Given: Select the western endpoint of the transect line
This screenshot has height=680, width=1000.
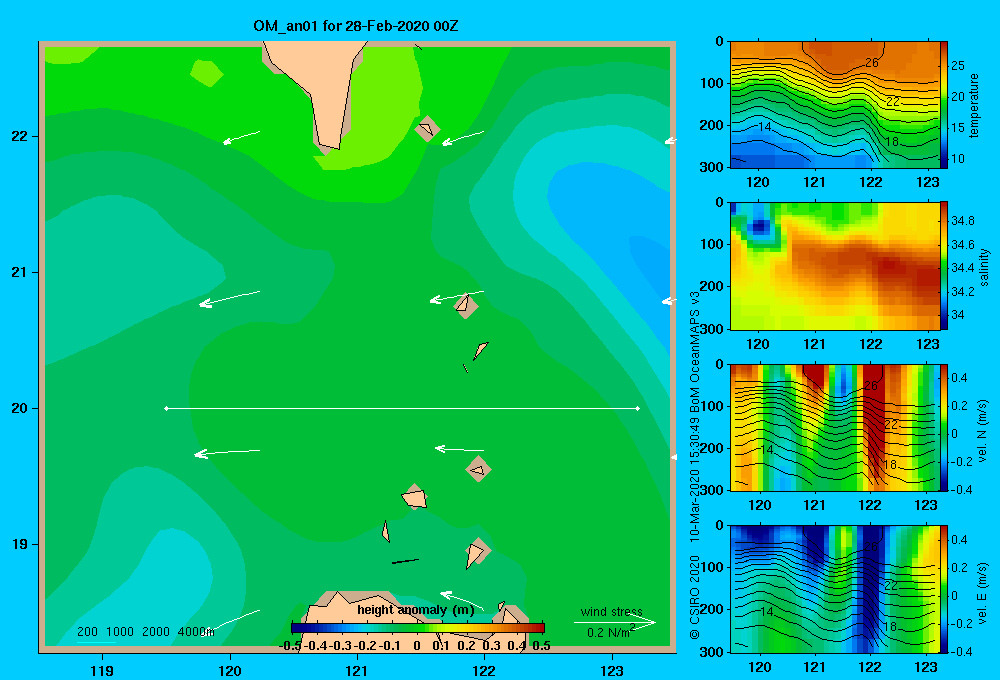Looking at the screenshot, I should tap(166, 408).
